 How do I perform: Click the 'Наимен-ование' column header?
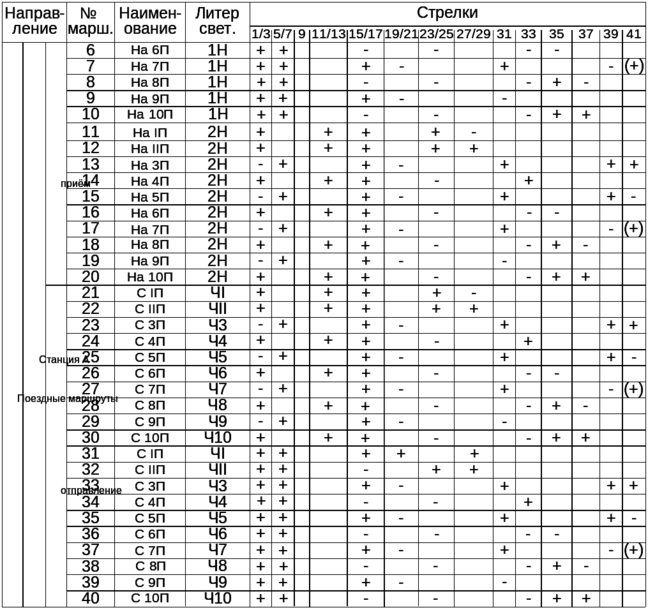coord(150,21)
